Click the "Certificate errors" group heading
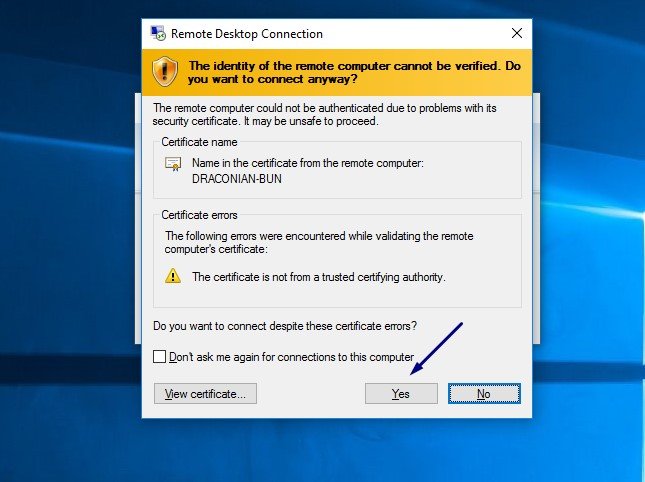 pyautogui.click(x=200, y=215)
